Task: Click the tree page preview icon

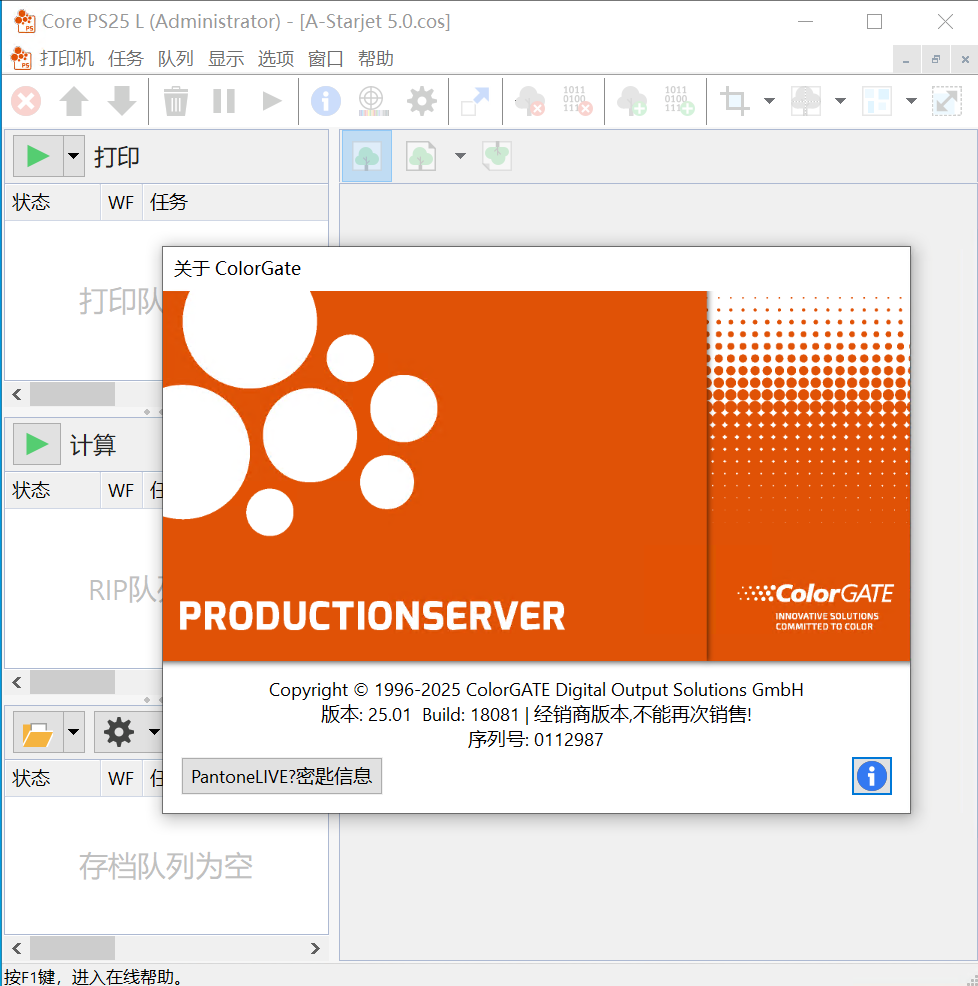Action: click(421, 156)
